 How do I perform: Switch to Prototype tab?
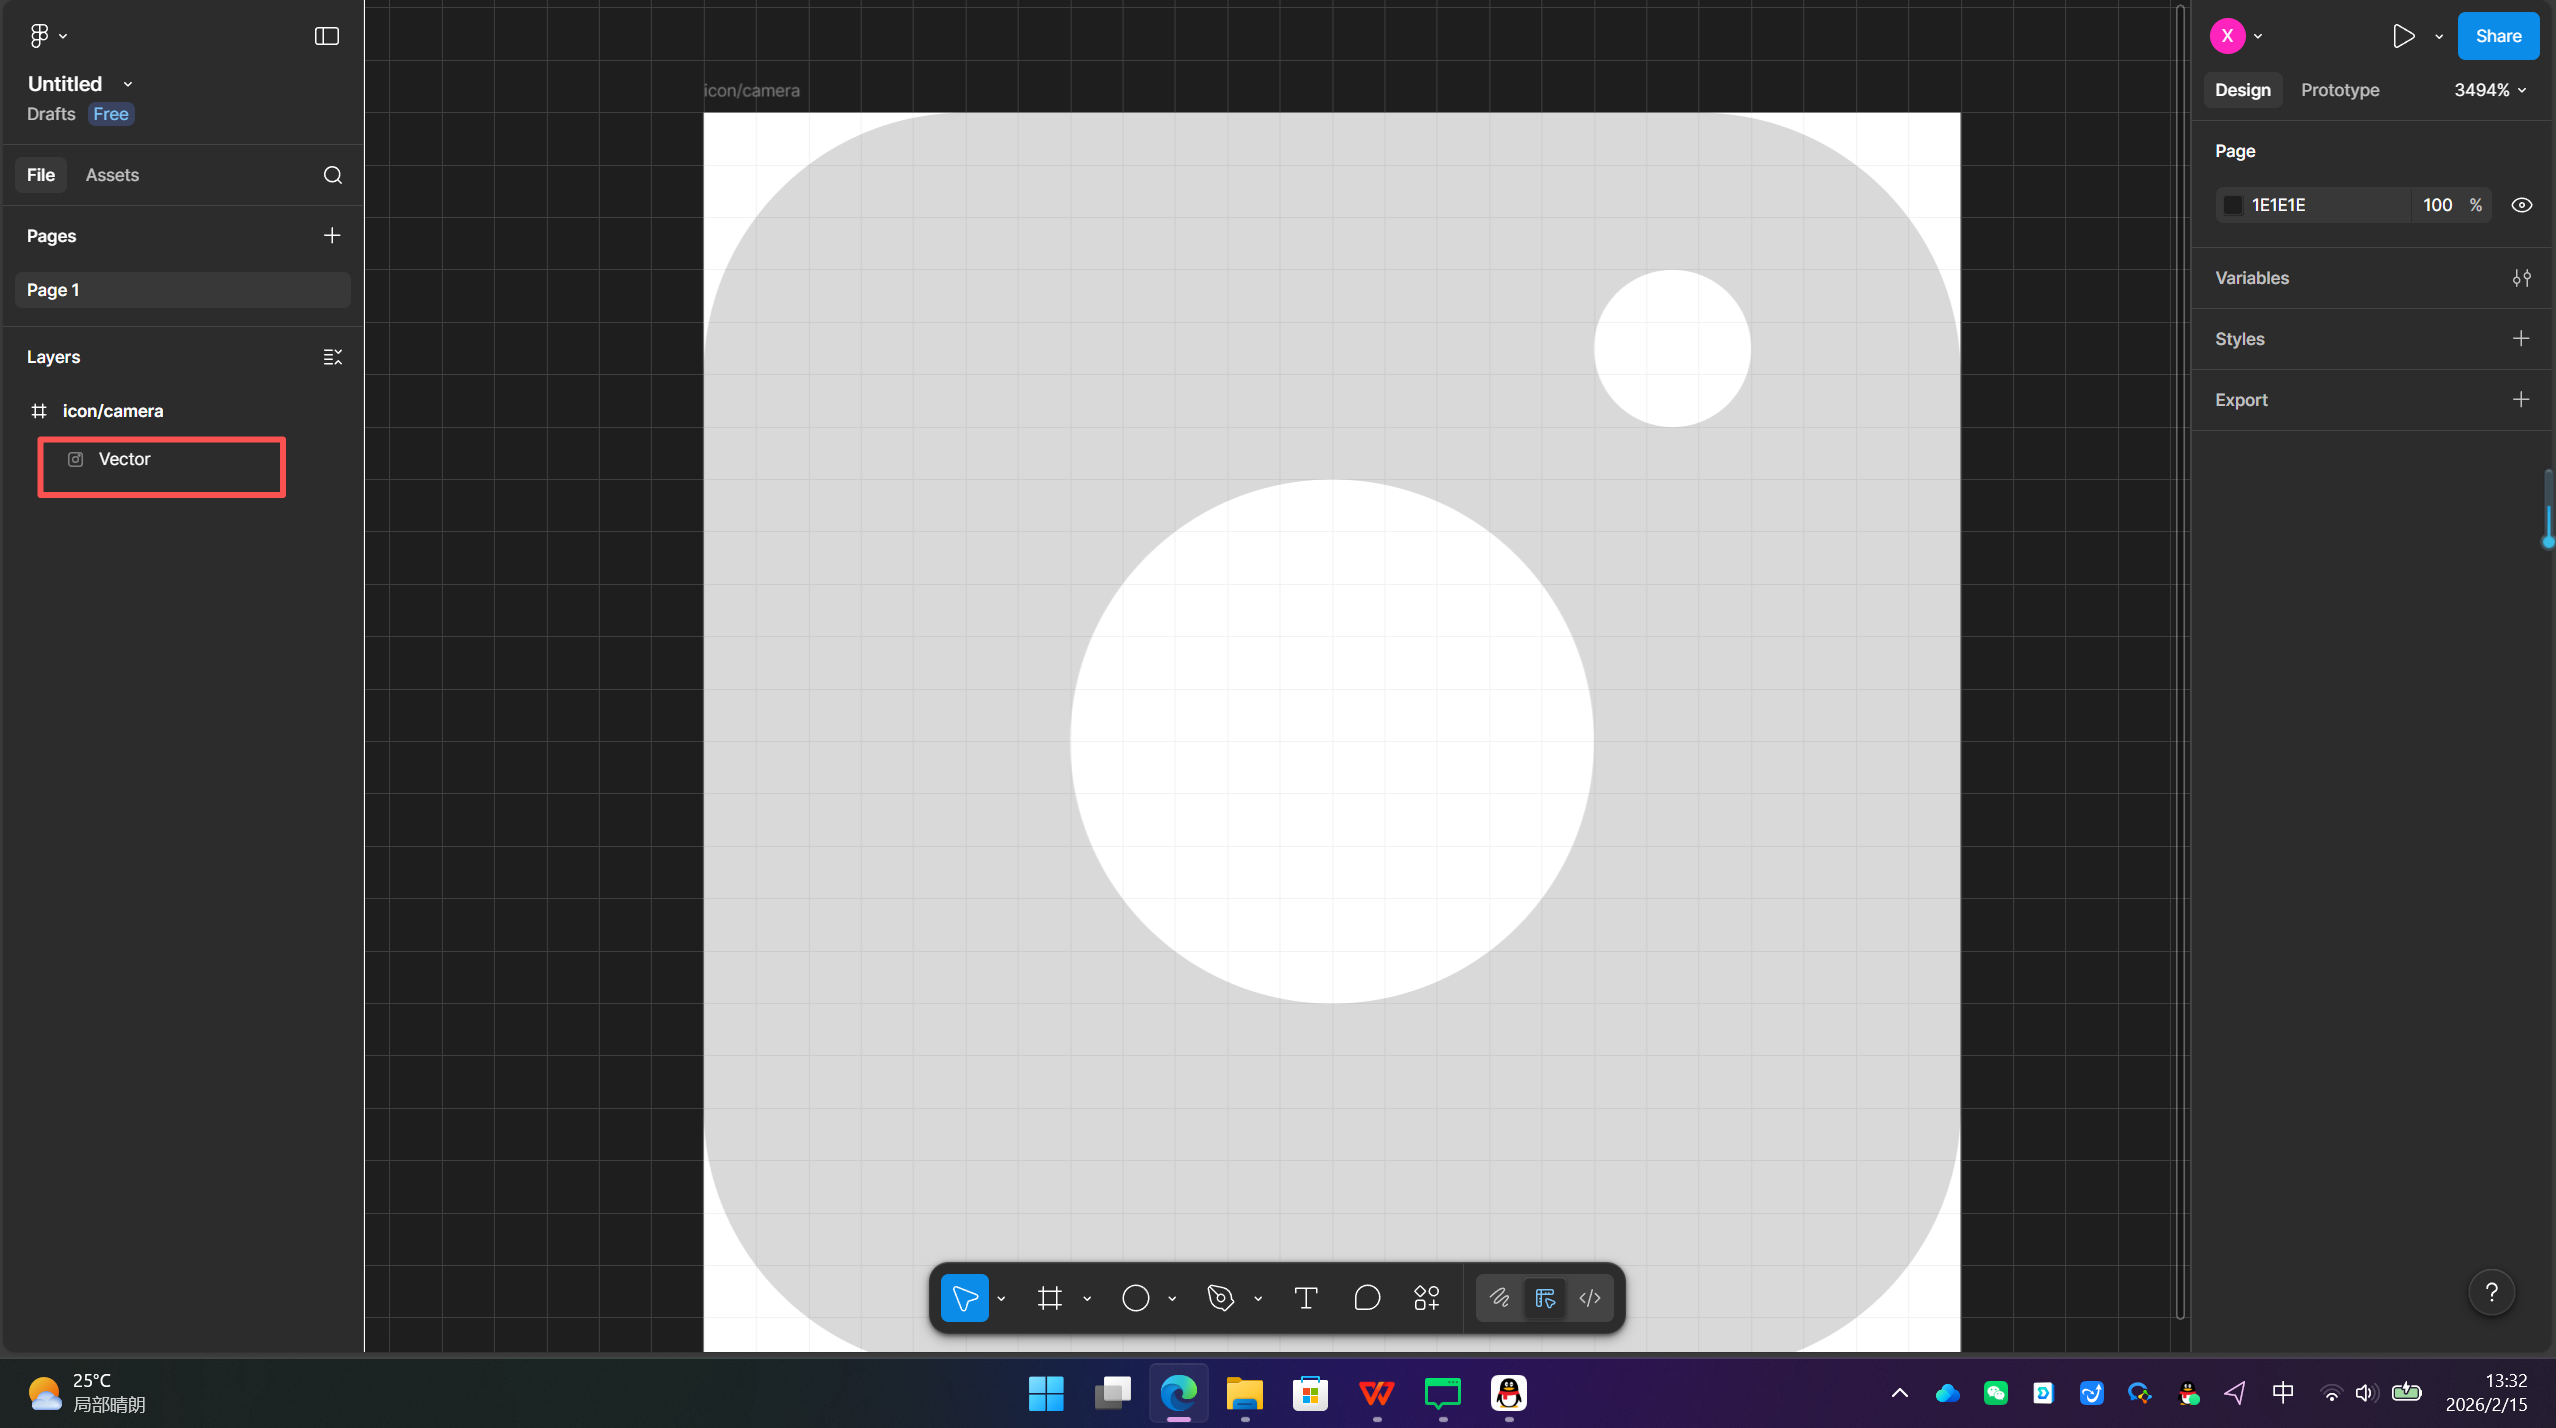click(x=2339, y=90)
